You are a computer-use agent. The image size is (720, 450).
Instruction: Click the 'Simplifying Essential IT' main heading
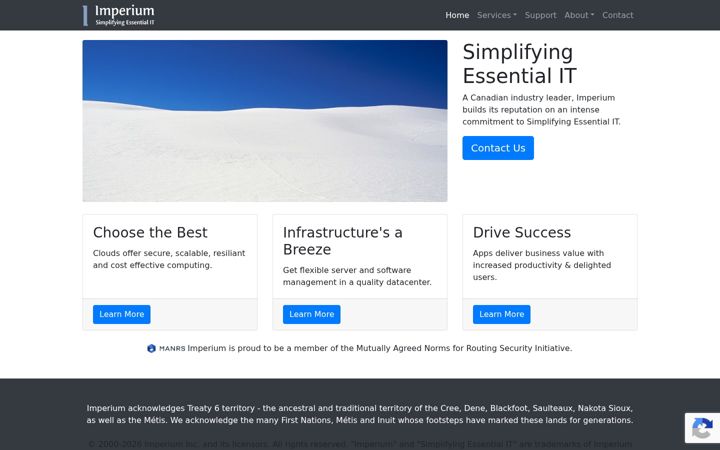point(519,64)
